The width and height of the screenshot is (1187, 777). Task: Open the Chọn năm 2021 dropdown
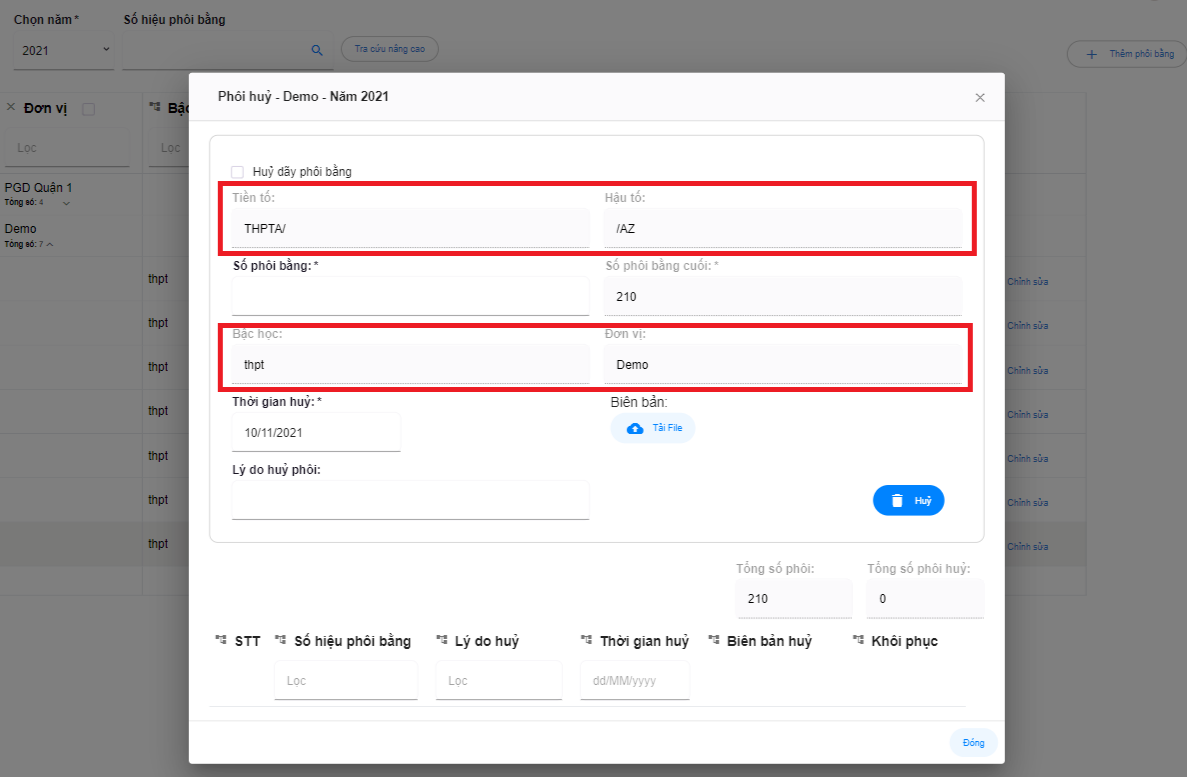pyautogui.click(x=65, y=50)
